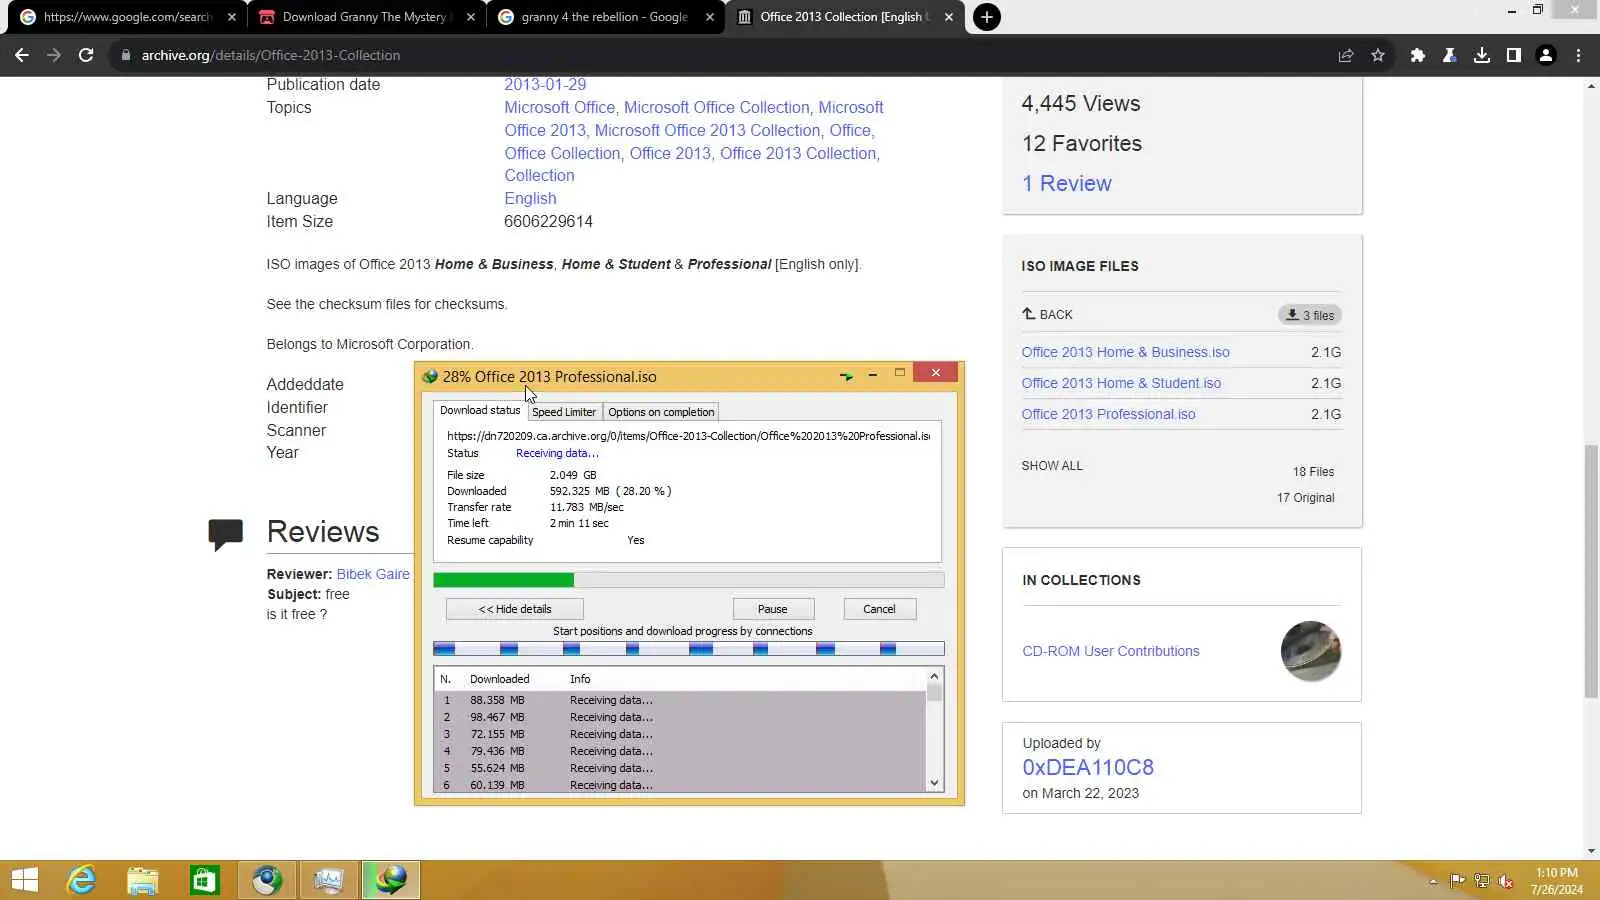Click the 'Microsoft Office Collection' topic link
This screenshot has width=1600, height=900.
(717, 108)
